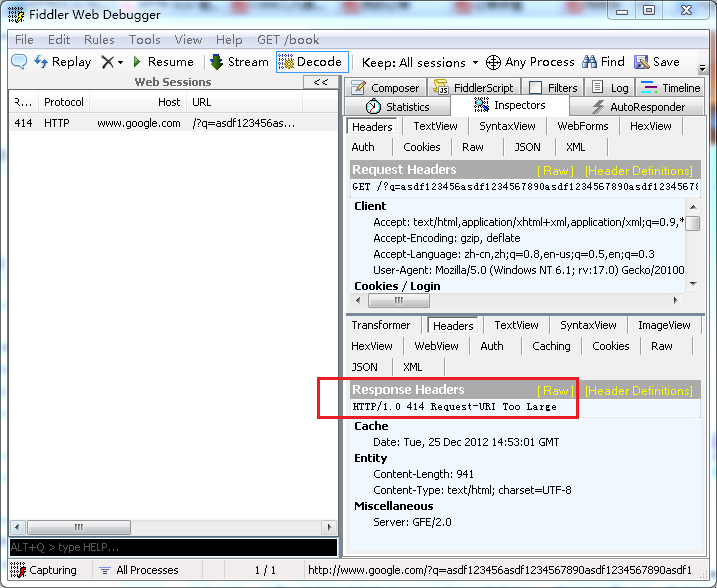The image size is (717, 588).
Task: Click the Find binoculars icon
Action: pos(590,62)
